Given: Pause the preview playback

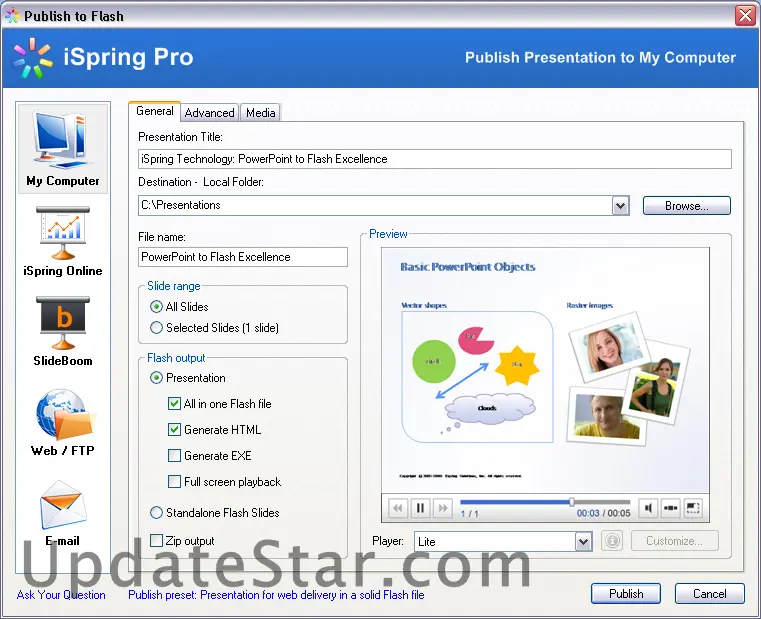Looking at the screenshot, I should pos(420,508).
